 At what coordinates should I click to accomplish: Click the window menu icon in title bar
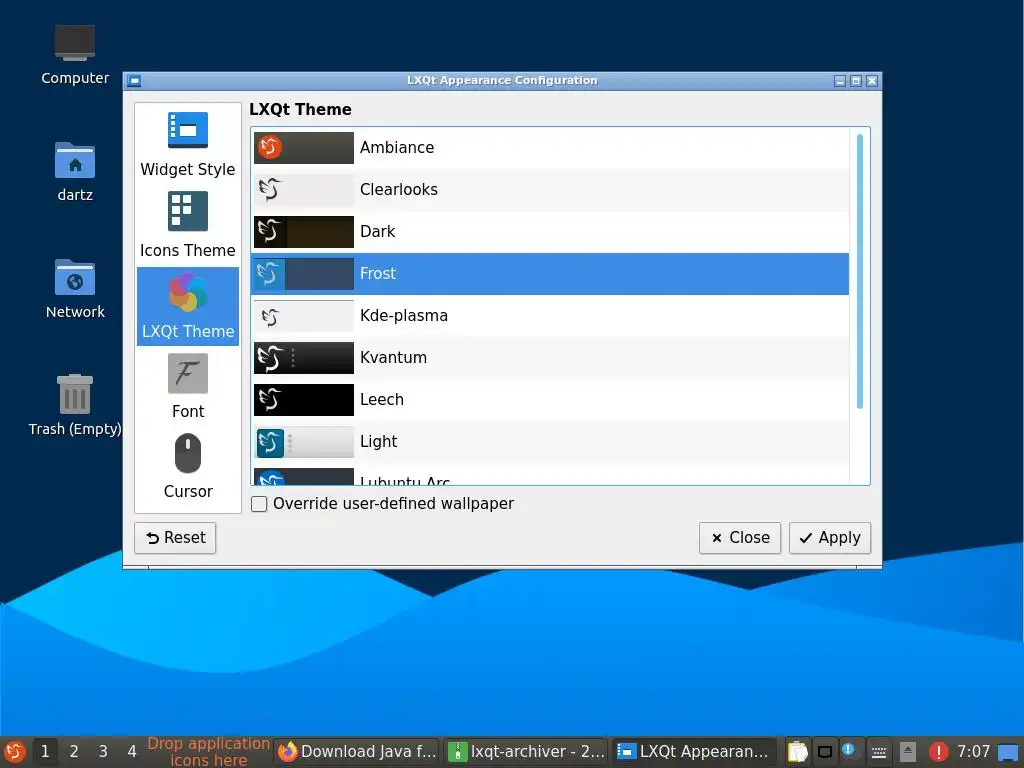click(134, 81)
